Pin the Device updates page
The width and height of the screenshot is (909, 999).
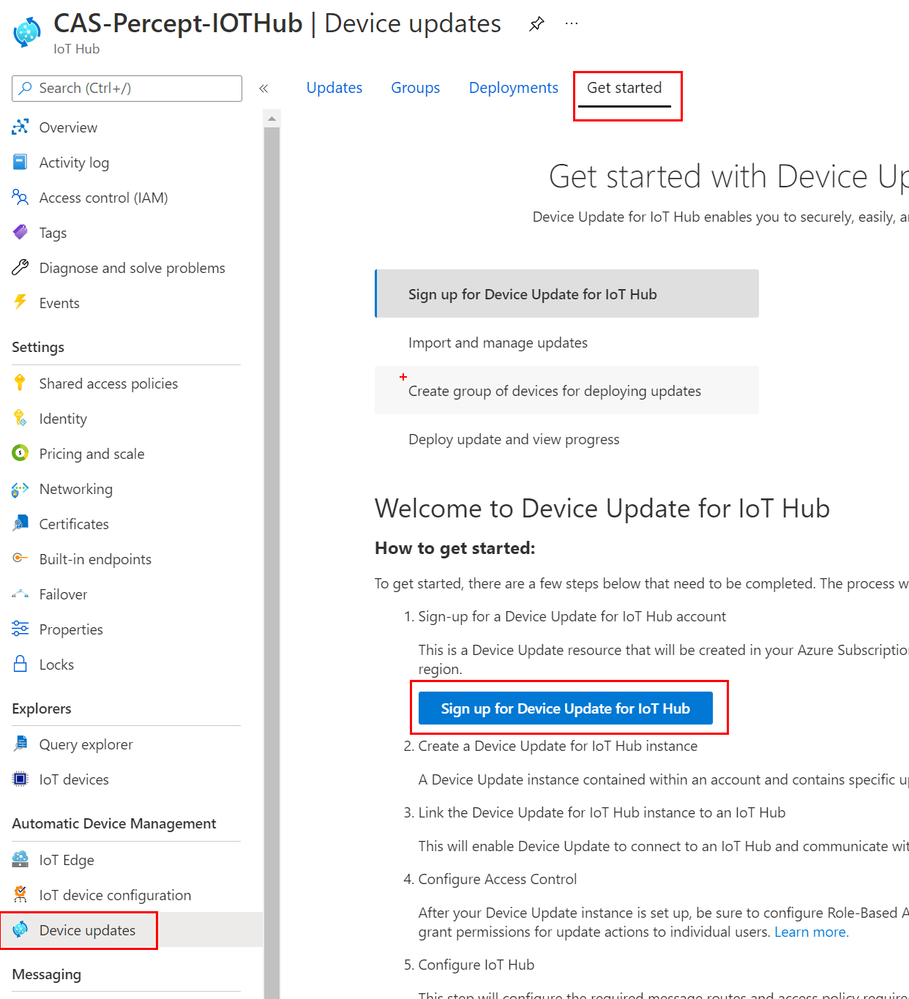pos(536,24)
